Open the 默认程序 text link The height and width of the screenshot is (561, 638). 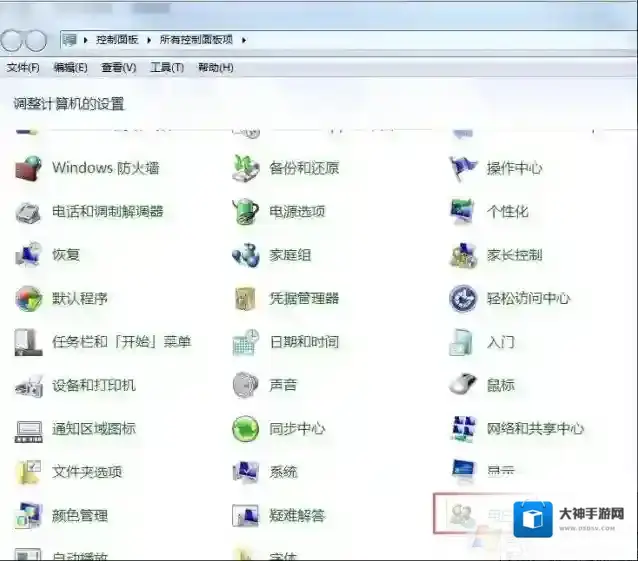(80, 299)
